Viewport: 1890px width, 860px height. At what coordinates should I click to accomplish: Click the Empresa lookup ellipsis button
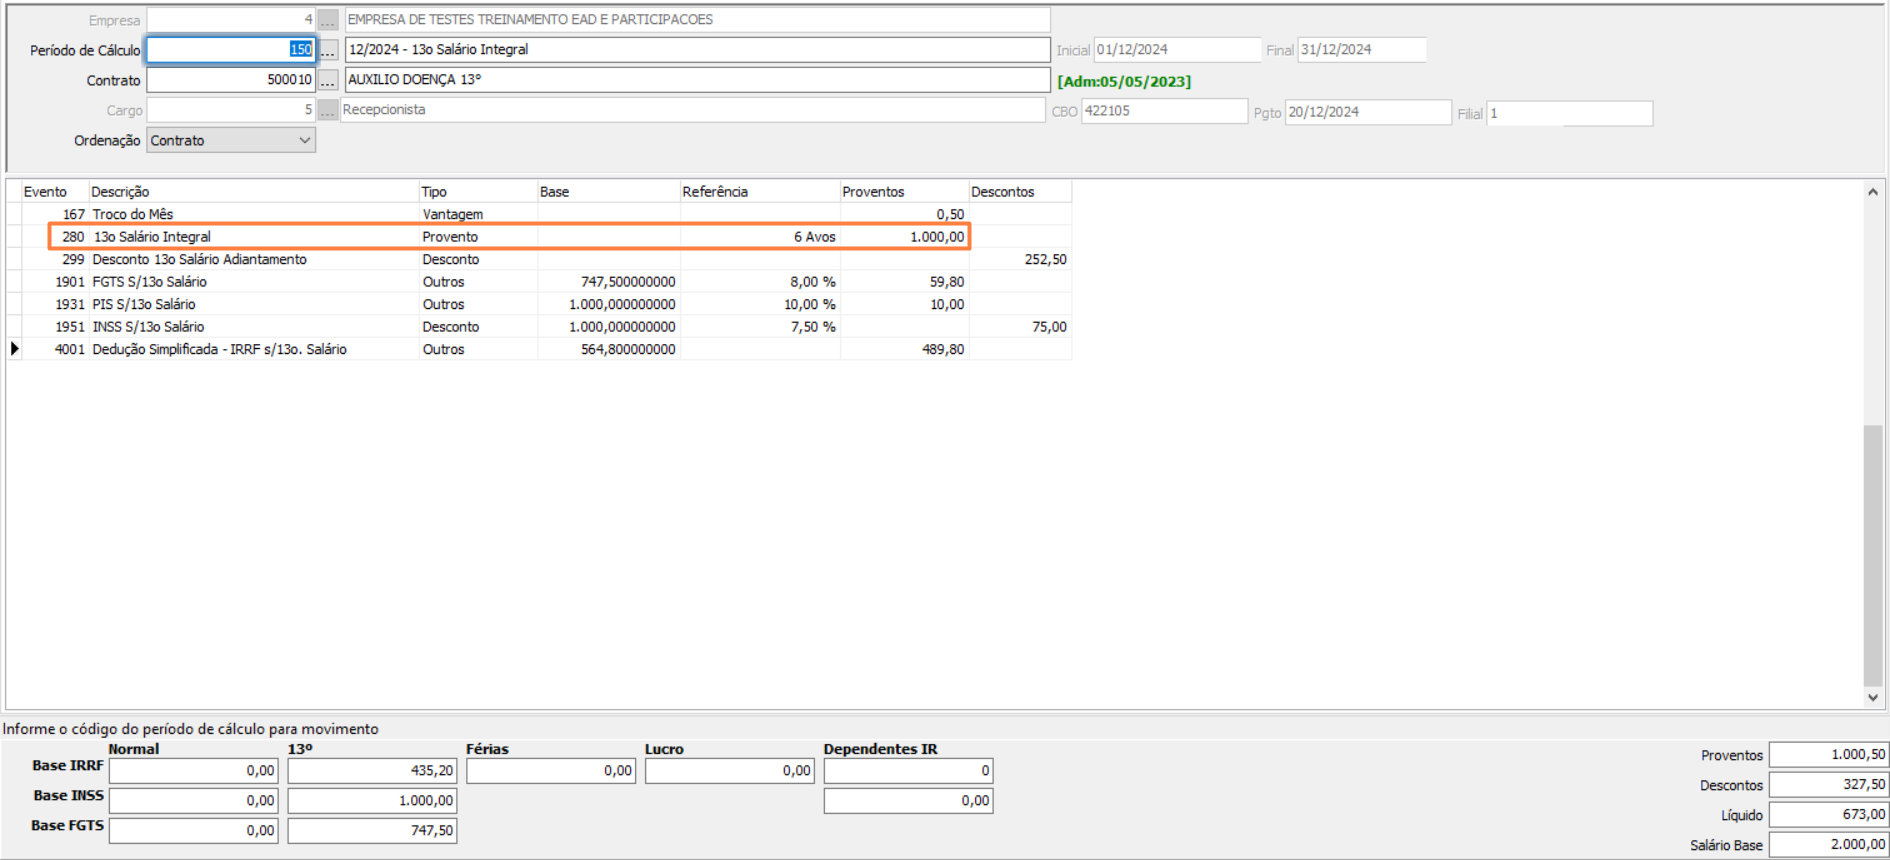point(328,20)
